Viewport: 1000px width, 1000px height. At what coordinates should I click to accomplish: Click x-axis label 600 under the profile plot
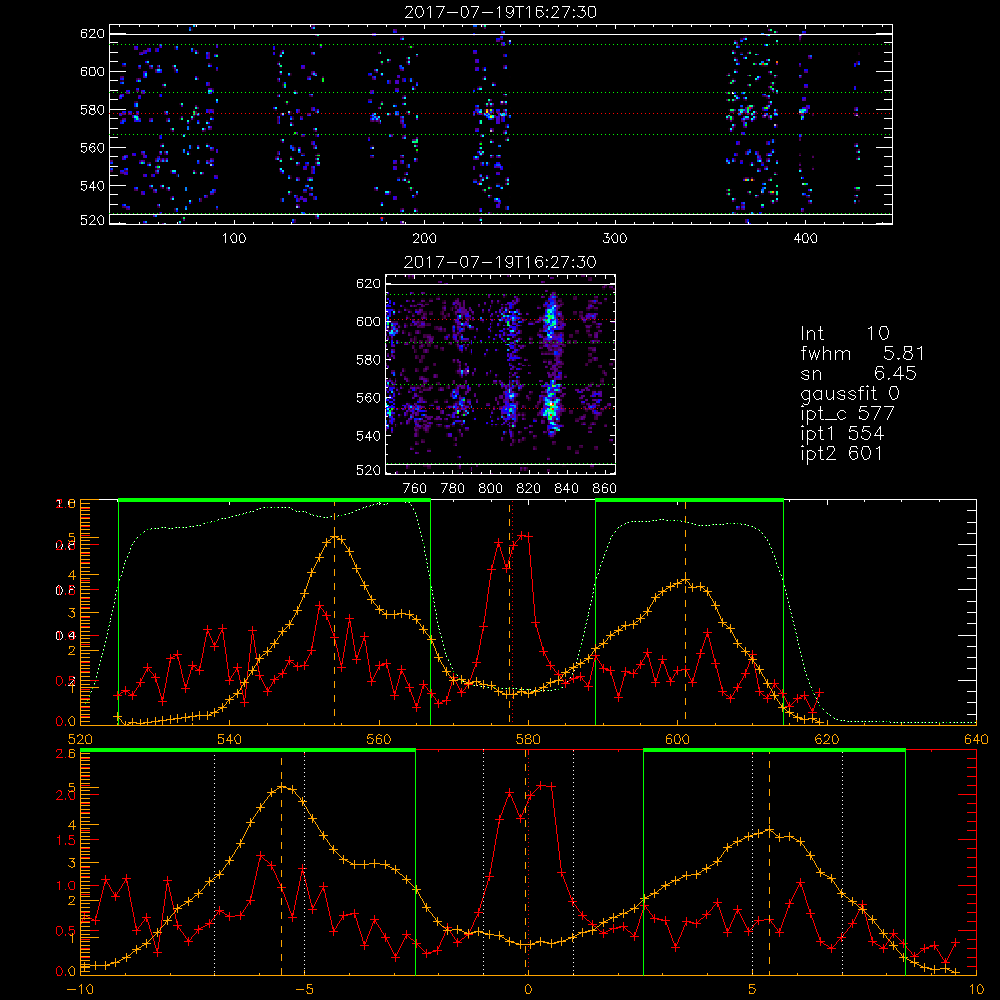[x=677, y=740]
